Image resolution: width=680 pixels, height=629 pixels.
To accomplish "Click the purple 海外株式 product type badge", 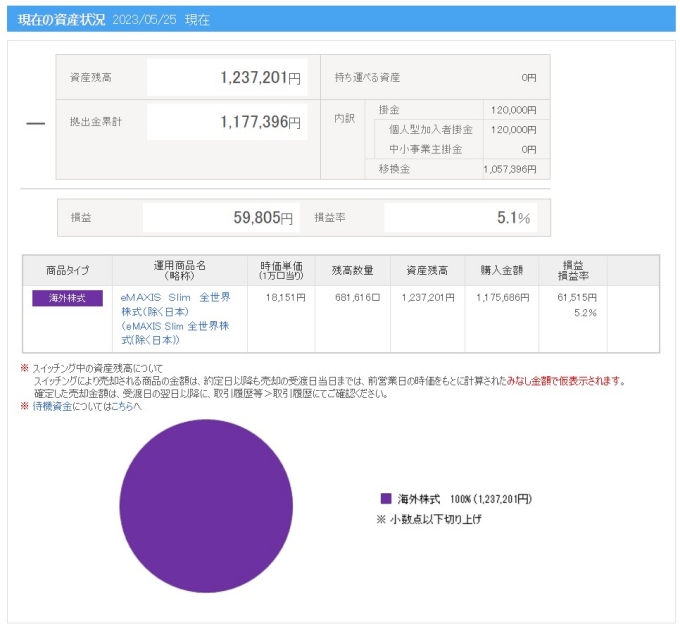I will (x=67, y=298).
